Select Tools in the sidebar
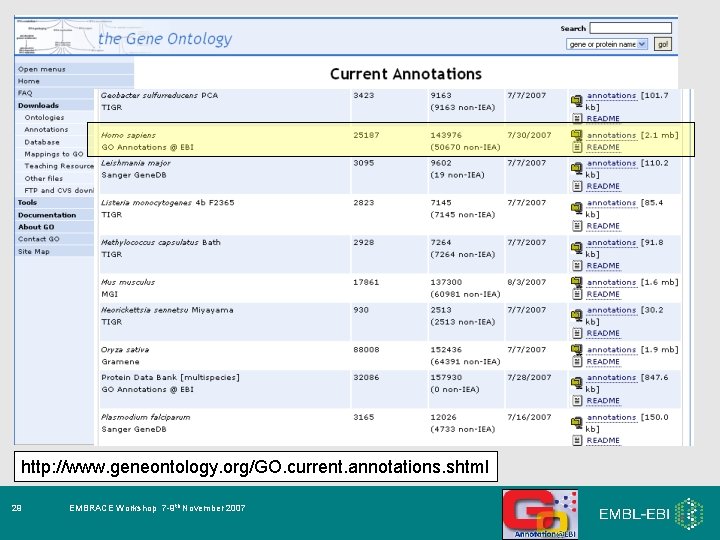The height and width of the screenshot is (540, 720). pos(27,202)
